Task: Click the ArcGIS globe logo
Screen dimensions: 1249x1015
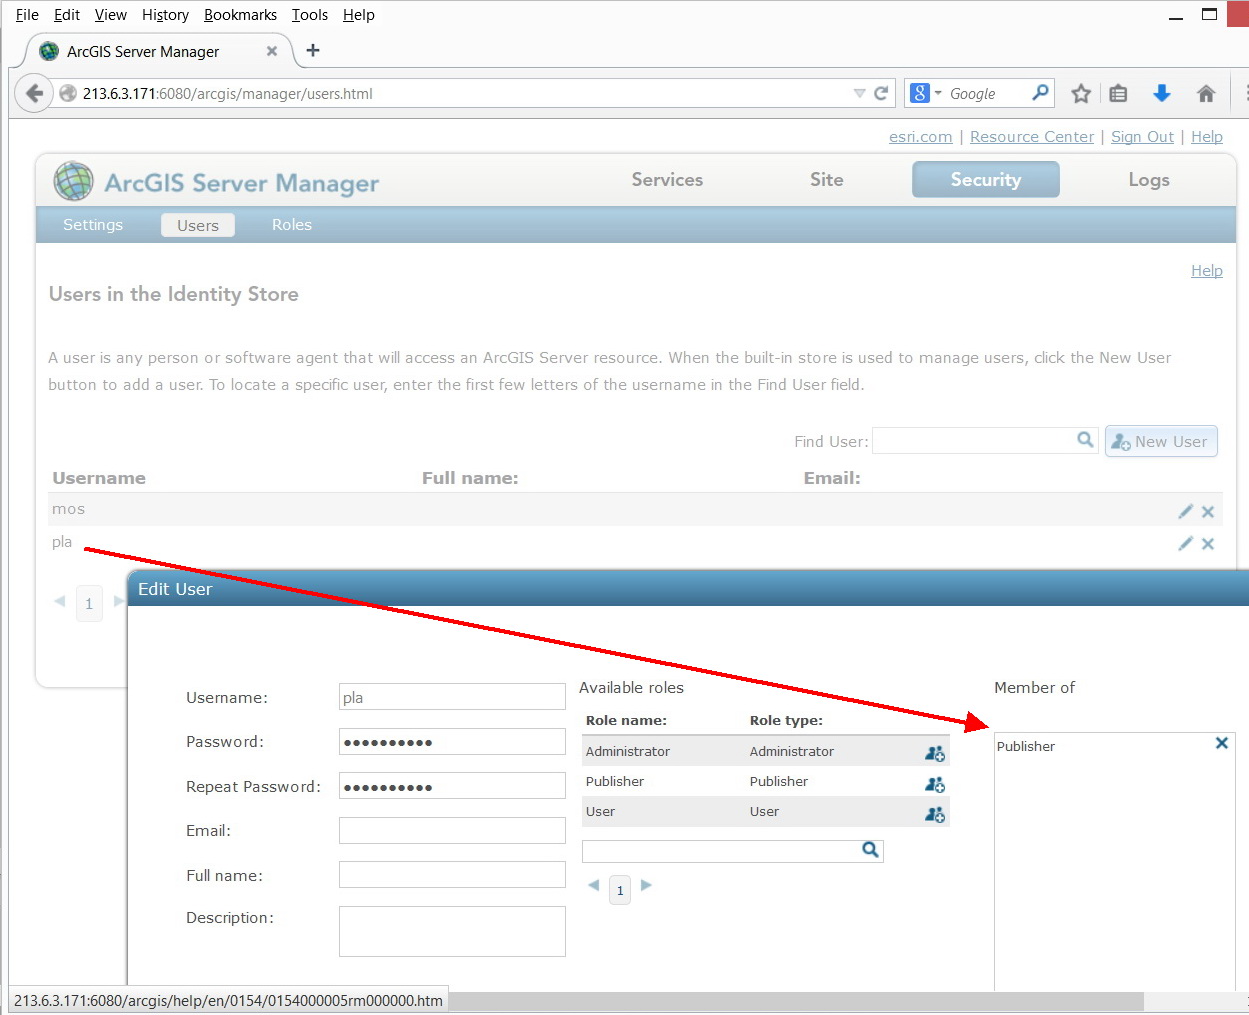Action: point(74,181)
